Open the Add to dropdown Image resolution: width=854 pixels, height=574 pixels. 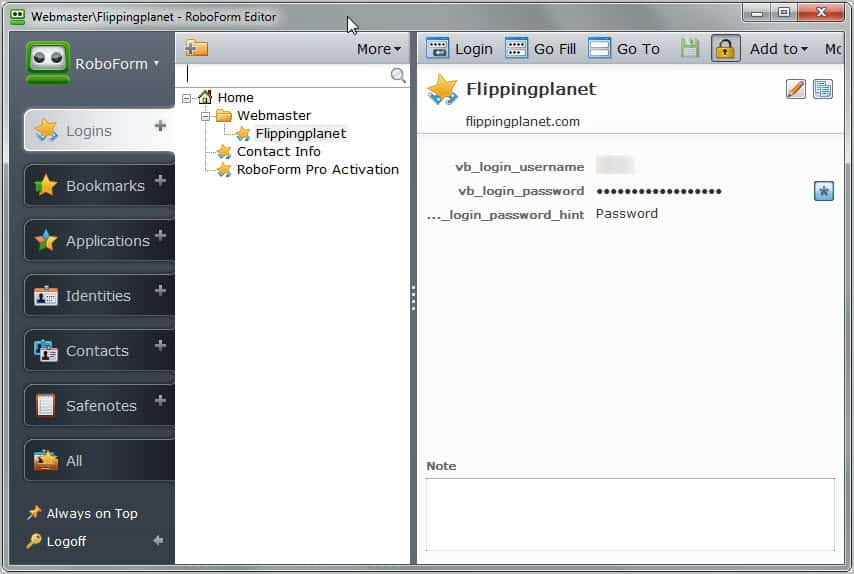pyautogui.click(x=779, y=49)
